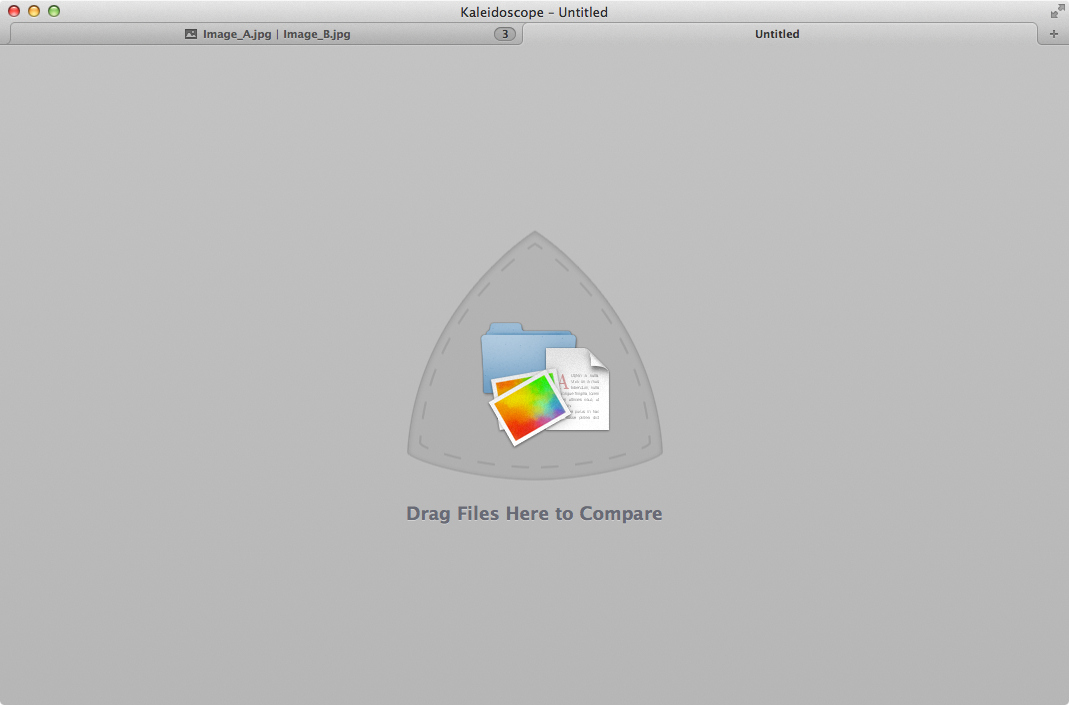Enter full screen with the arrows icon
Viewport: 1069px width, 705px height.
(1057, 11)
